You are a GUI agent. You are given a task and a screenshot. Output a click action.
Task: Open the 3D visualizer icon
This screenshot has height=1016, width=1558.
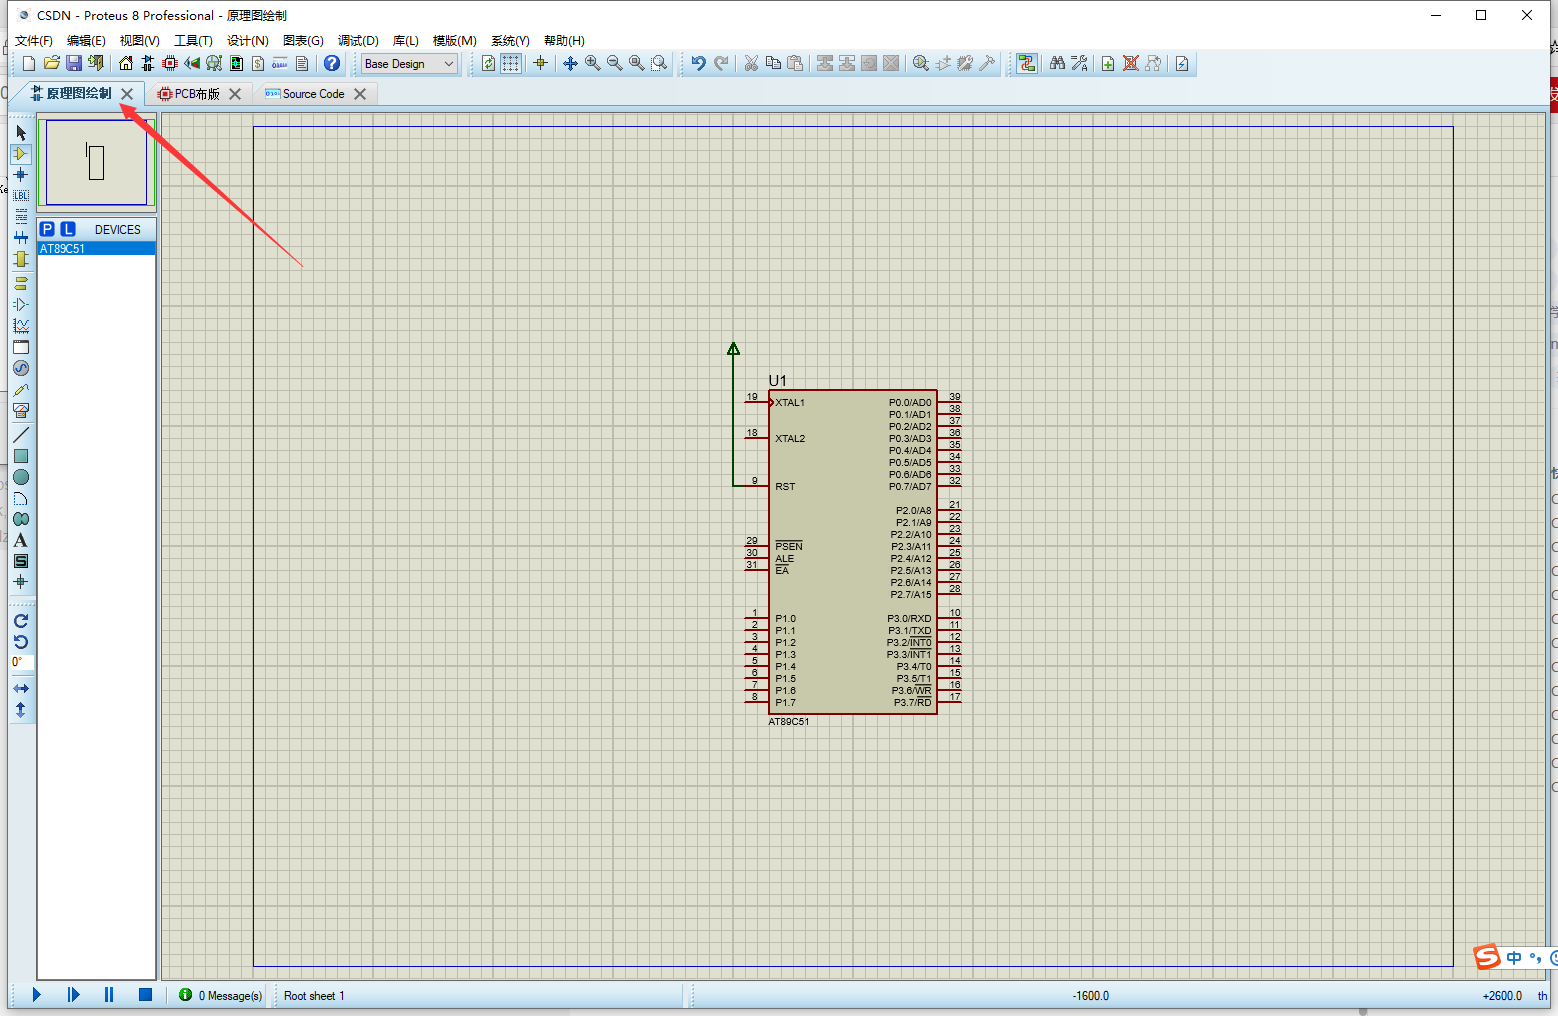(191, 63)
